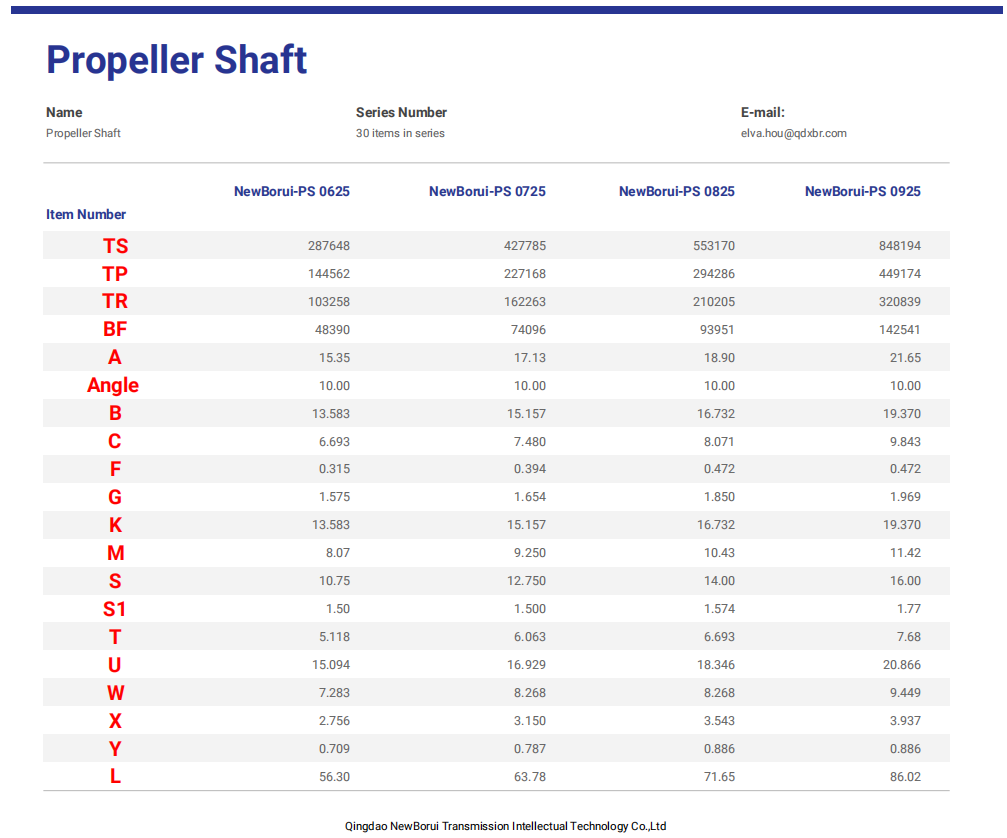The height and width of the screenshot is (838, 1007).
Task: Select the red 'C' row label
Action: tap(114, 441)
